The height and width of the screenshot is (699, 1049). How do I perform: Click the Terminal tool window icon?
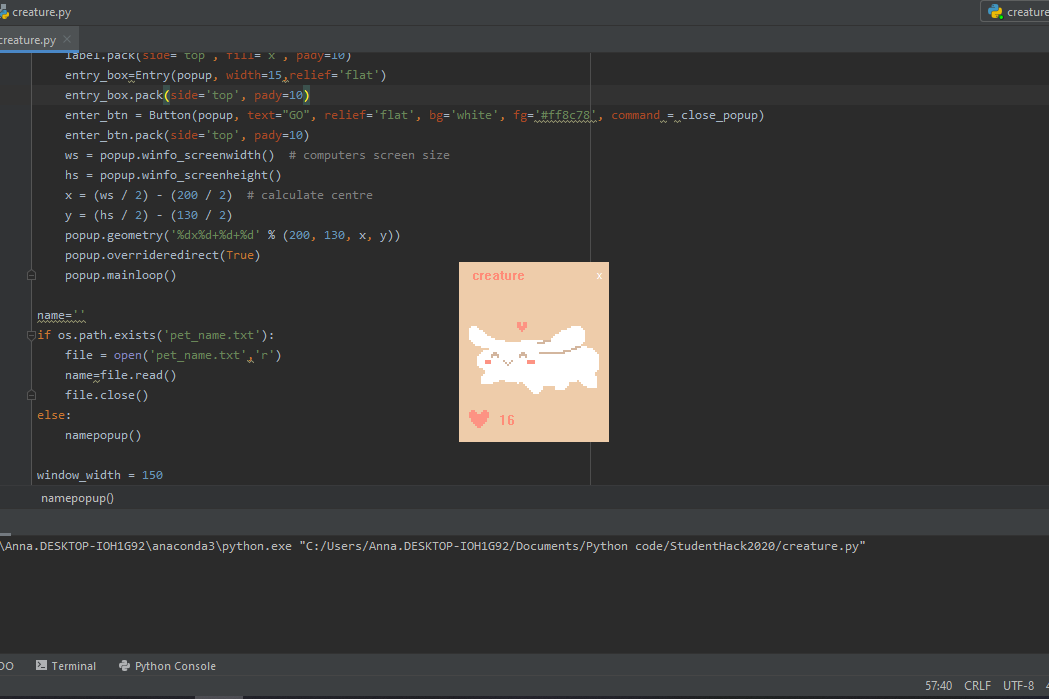pyautogui.click(x=41, y=666)
